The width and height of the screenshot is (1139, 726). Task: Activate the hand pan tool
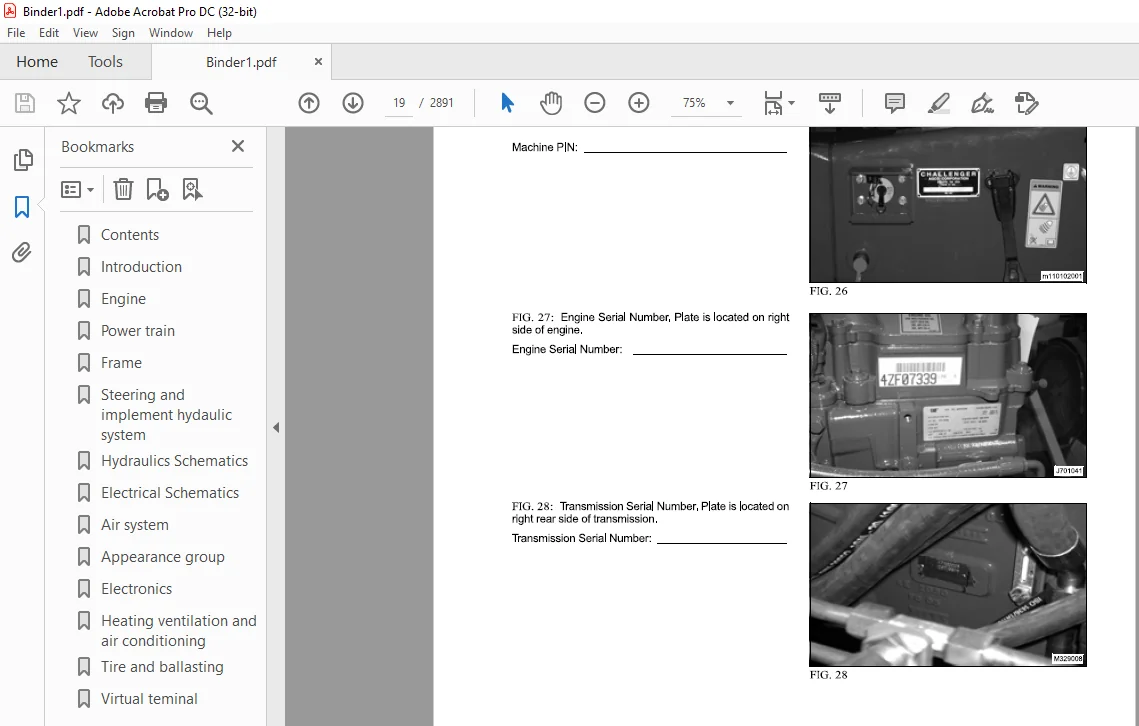point(551,103)
